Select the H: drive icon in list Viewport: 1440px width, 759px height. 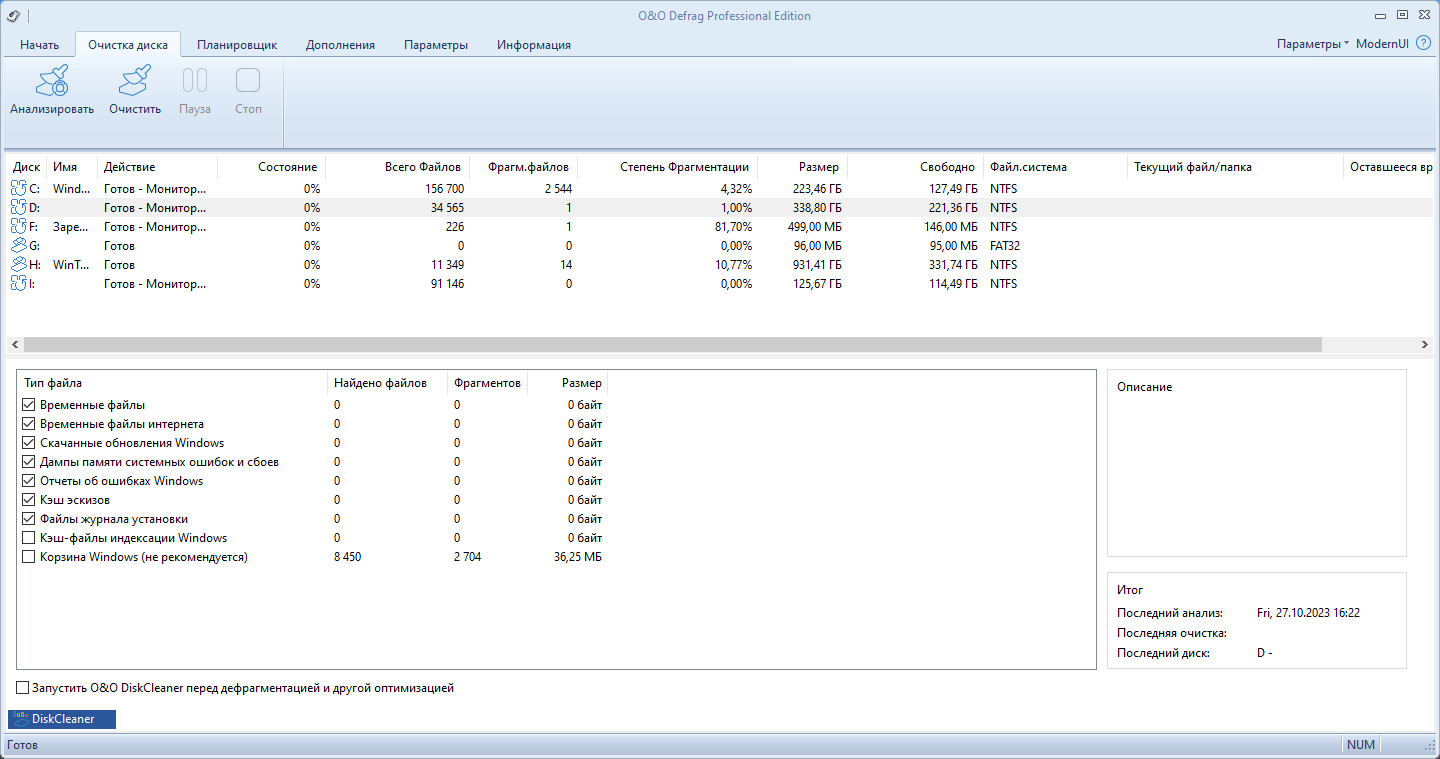(19, 264)
